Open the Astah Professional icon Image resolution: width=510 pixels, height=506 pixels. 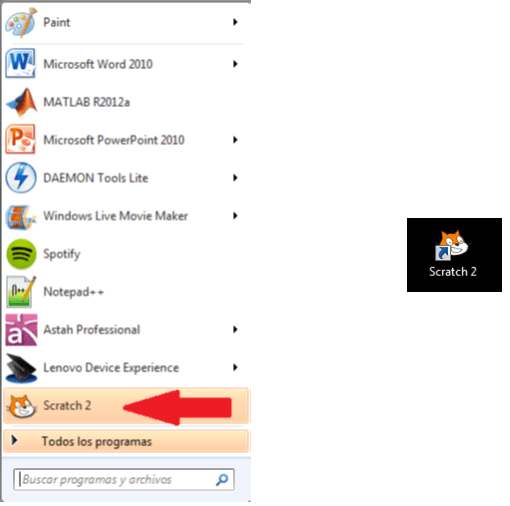pos(21,330)
